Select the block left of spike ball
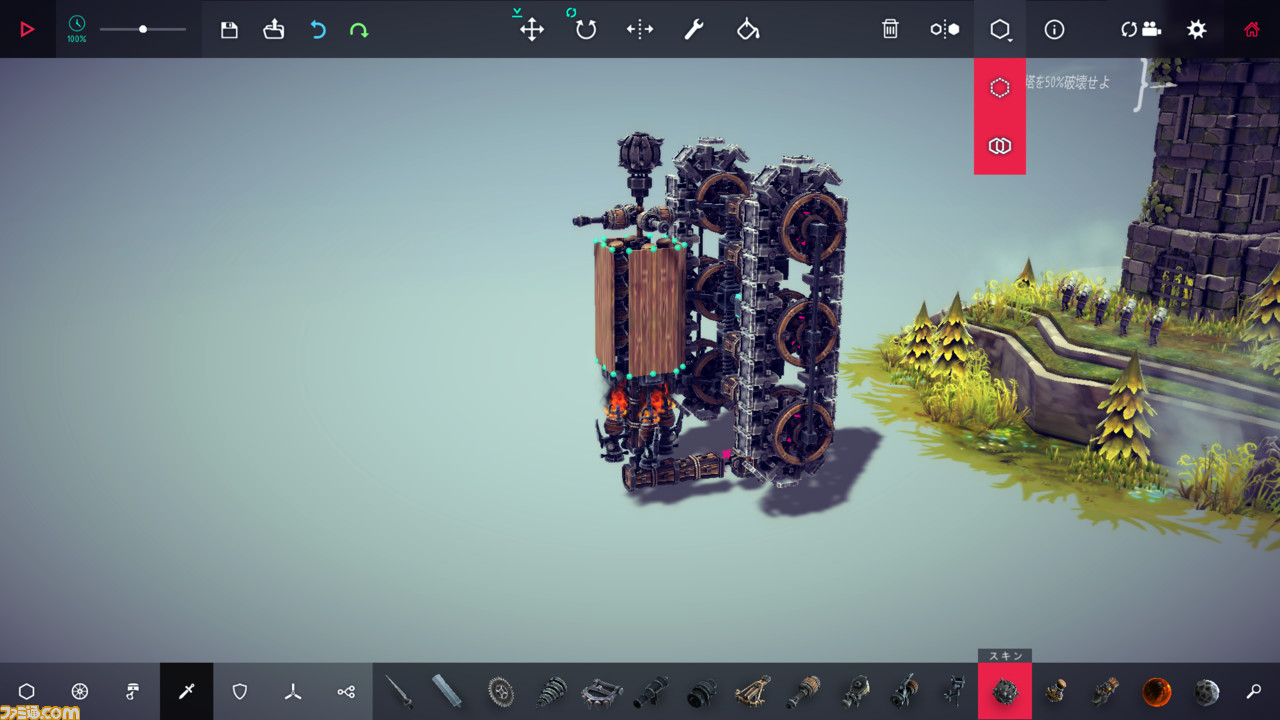1280x720 pixels. click(x=954, y=691)
